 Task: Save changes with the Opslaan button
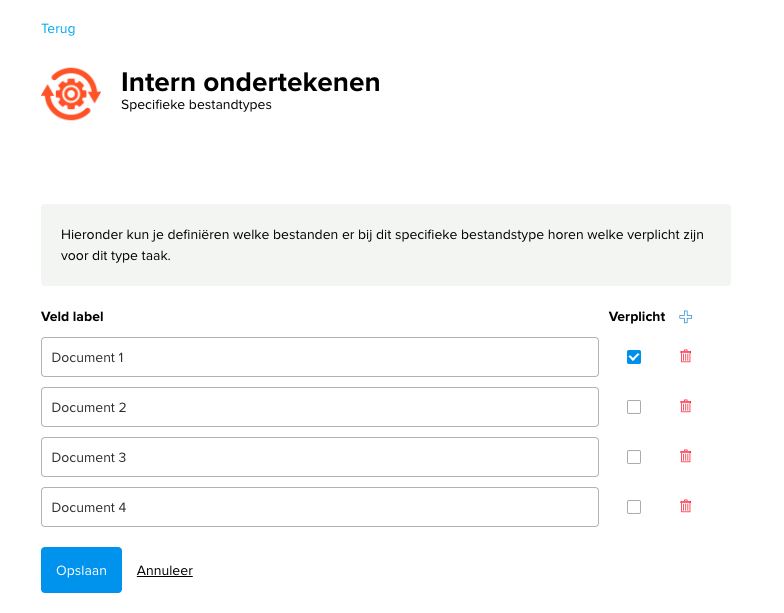[82, 570]
